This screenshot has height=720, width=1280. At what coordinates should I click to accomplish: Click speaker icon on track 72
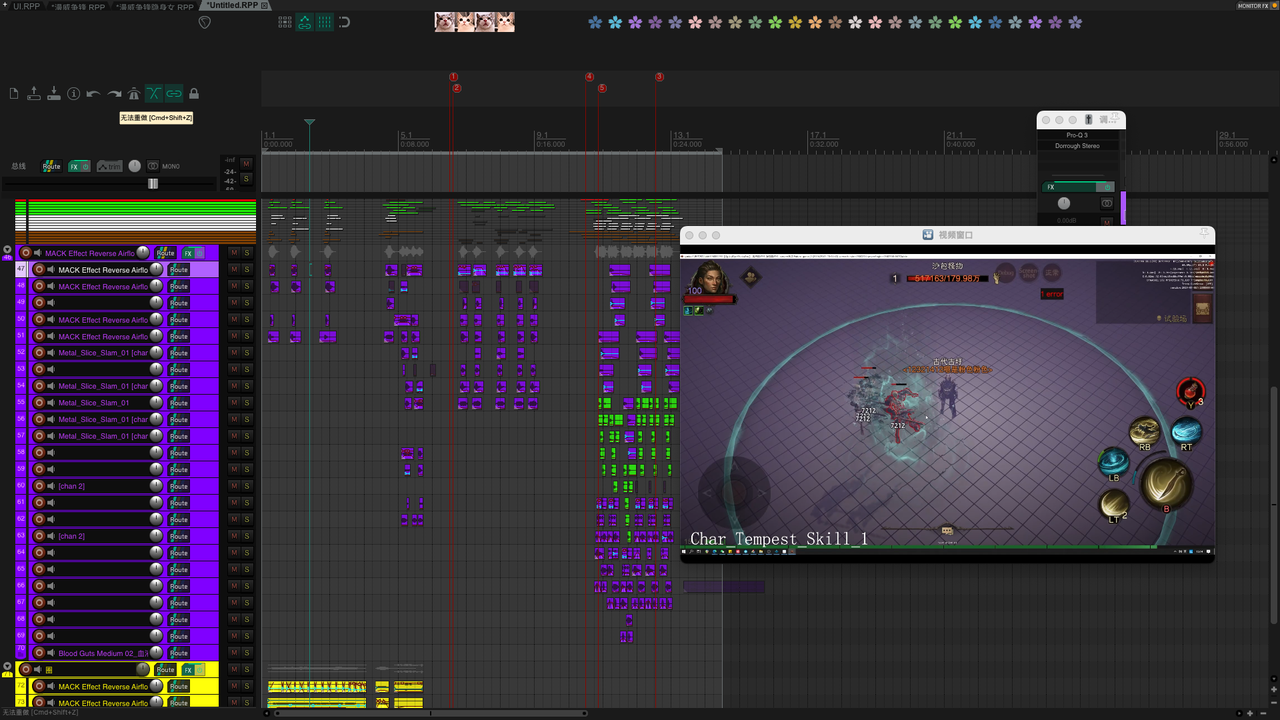(51, 687)
